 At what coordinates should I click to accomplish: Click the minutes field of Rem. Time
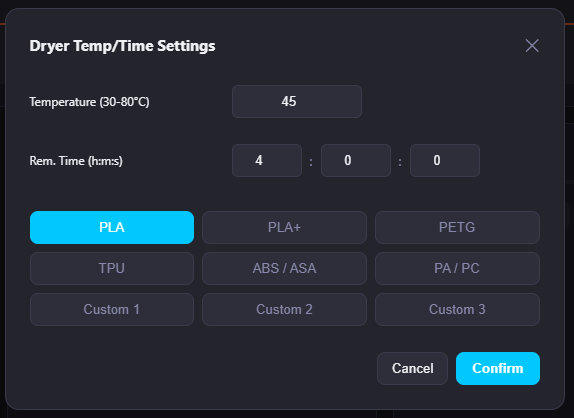[x=356, y=160]
